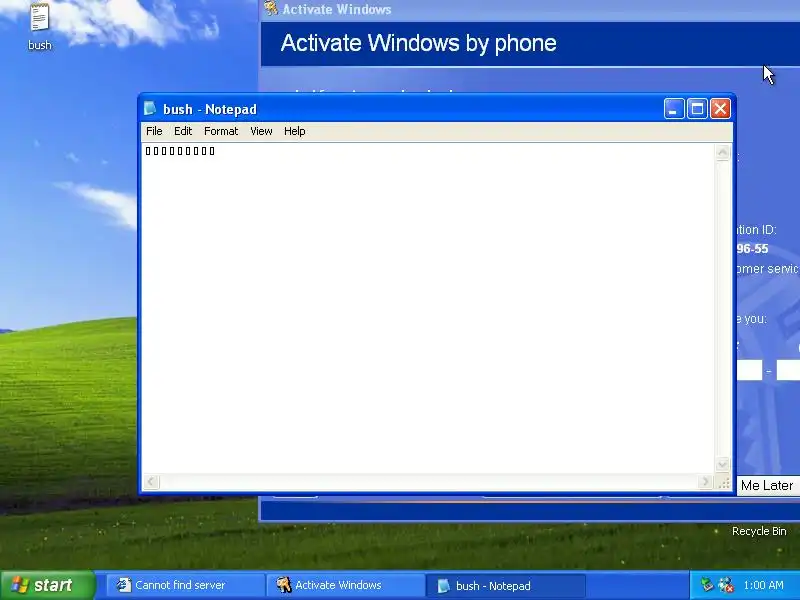800x600 pixels.
Task: Click the Notepad title bar document icon
Action: [x=150, y=108]
